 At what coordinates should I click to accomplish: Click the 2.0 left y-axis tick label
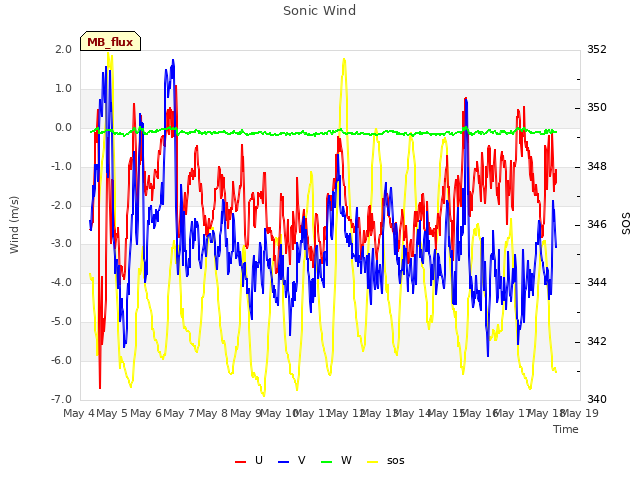(x=63, y=49)
